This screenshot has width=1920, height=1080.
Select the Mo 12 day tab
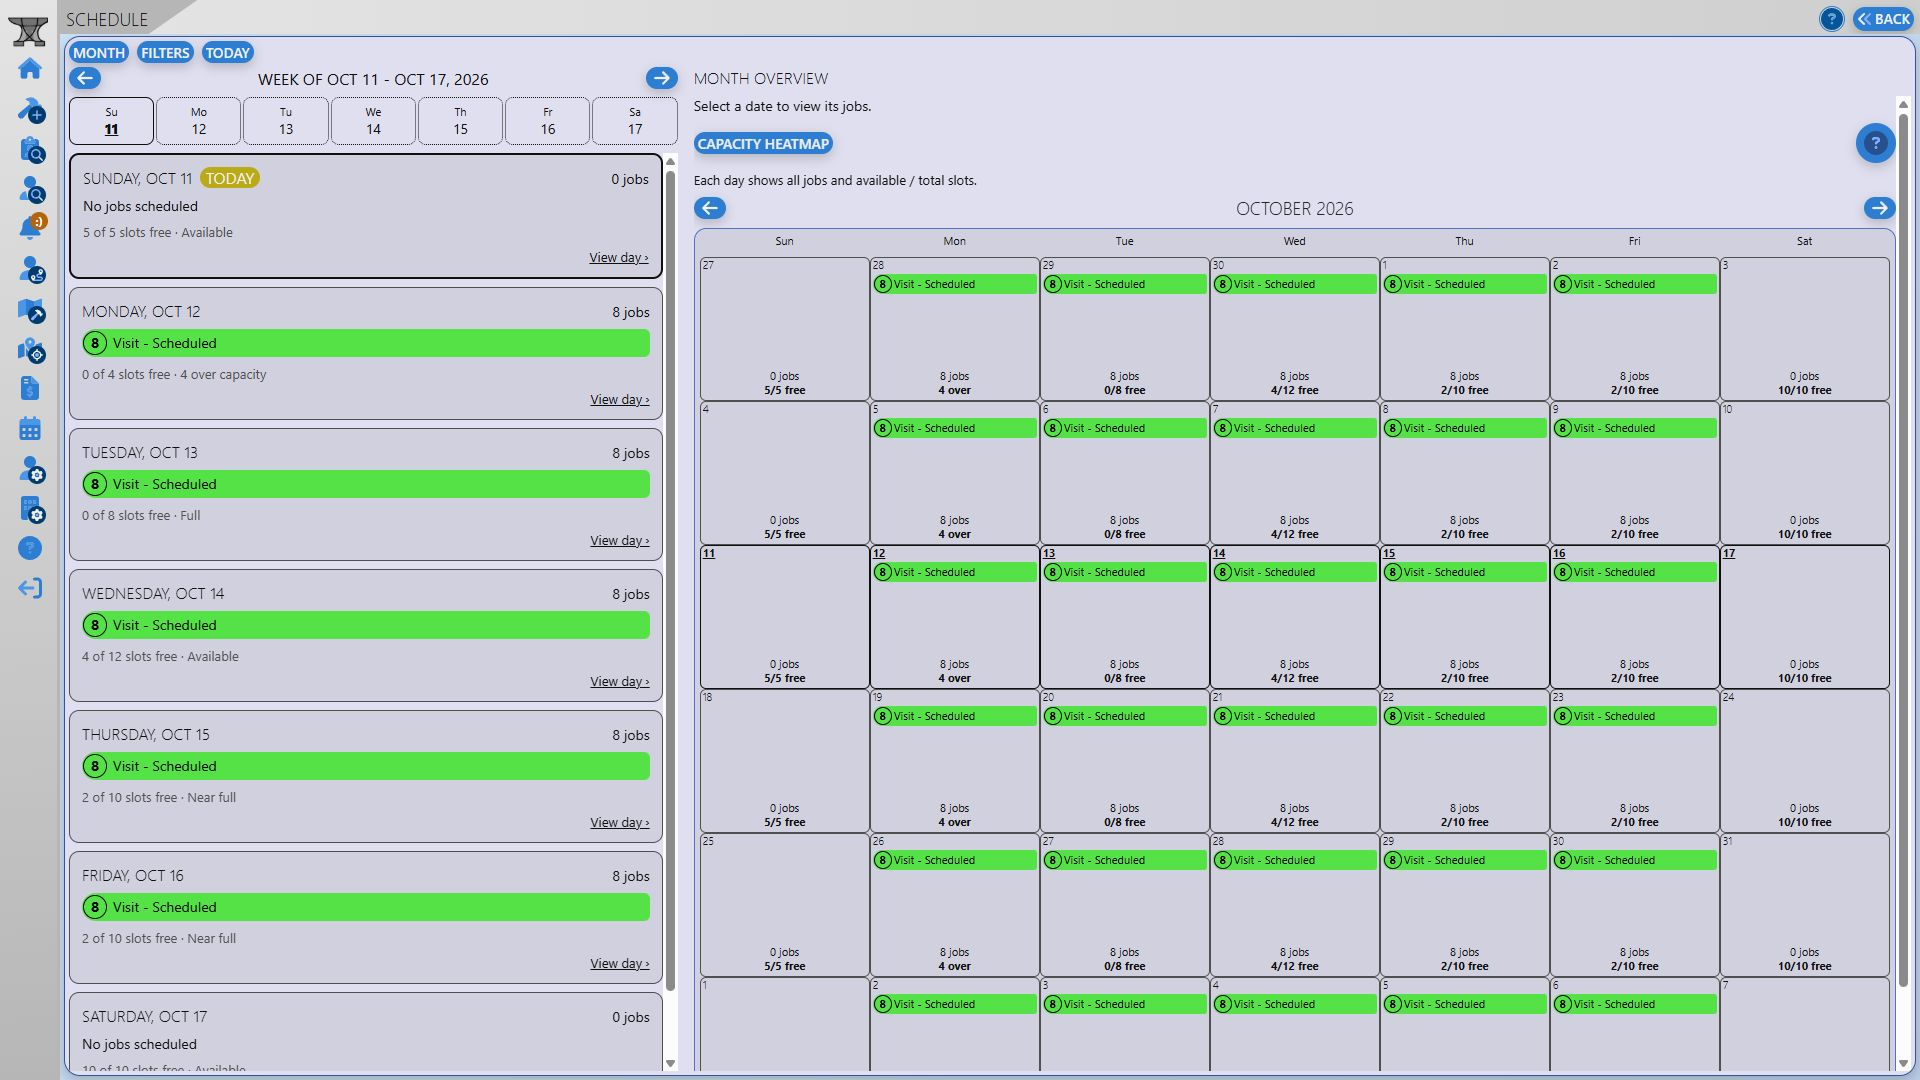tap(198, 121)
